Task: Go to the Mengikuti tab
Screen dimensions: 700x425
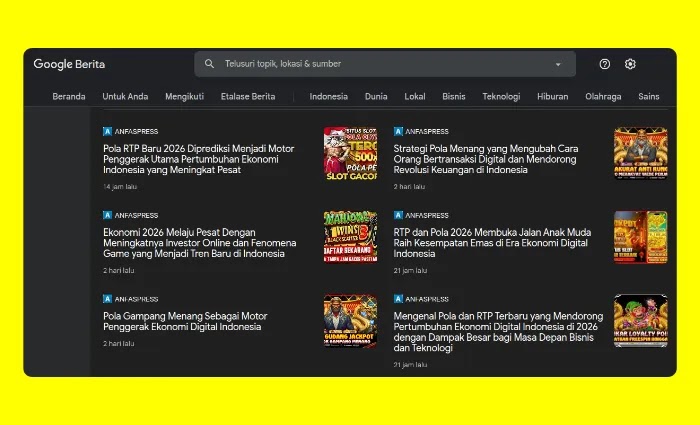Action: 184,96
